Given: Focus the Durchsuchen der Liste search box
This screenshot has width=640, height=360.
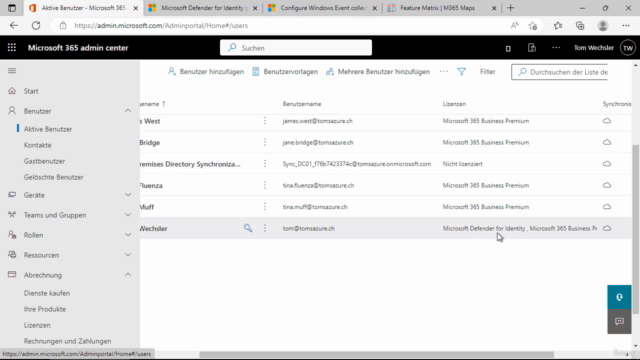Looking at the screenshot, I should coord(560,72).
